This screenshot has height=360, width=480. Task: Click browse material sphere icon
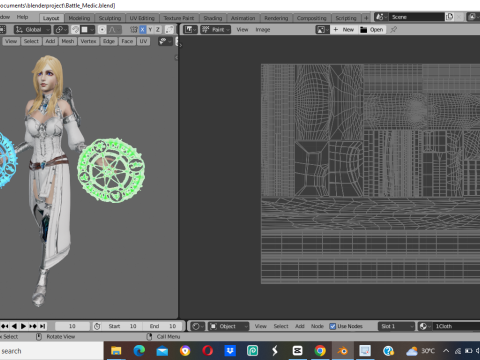(x=424, y=326)
